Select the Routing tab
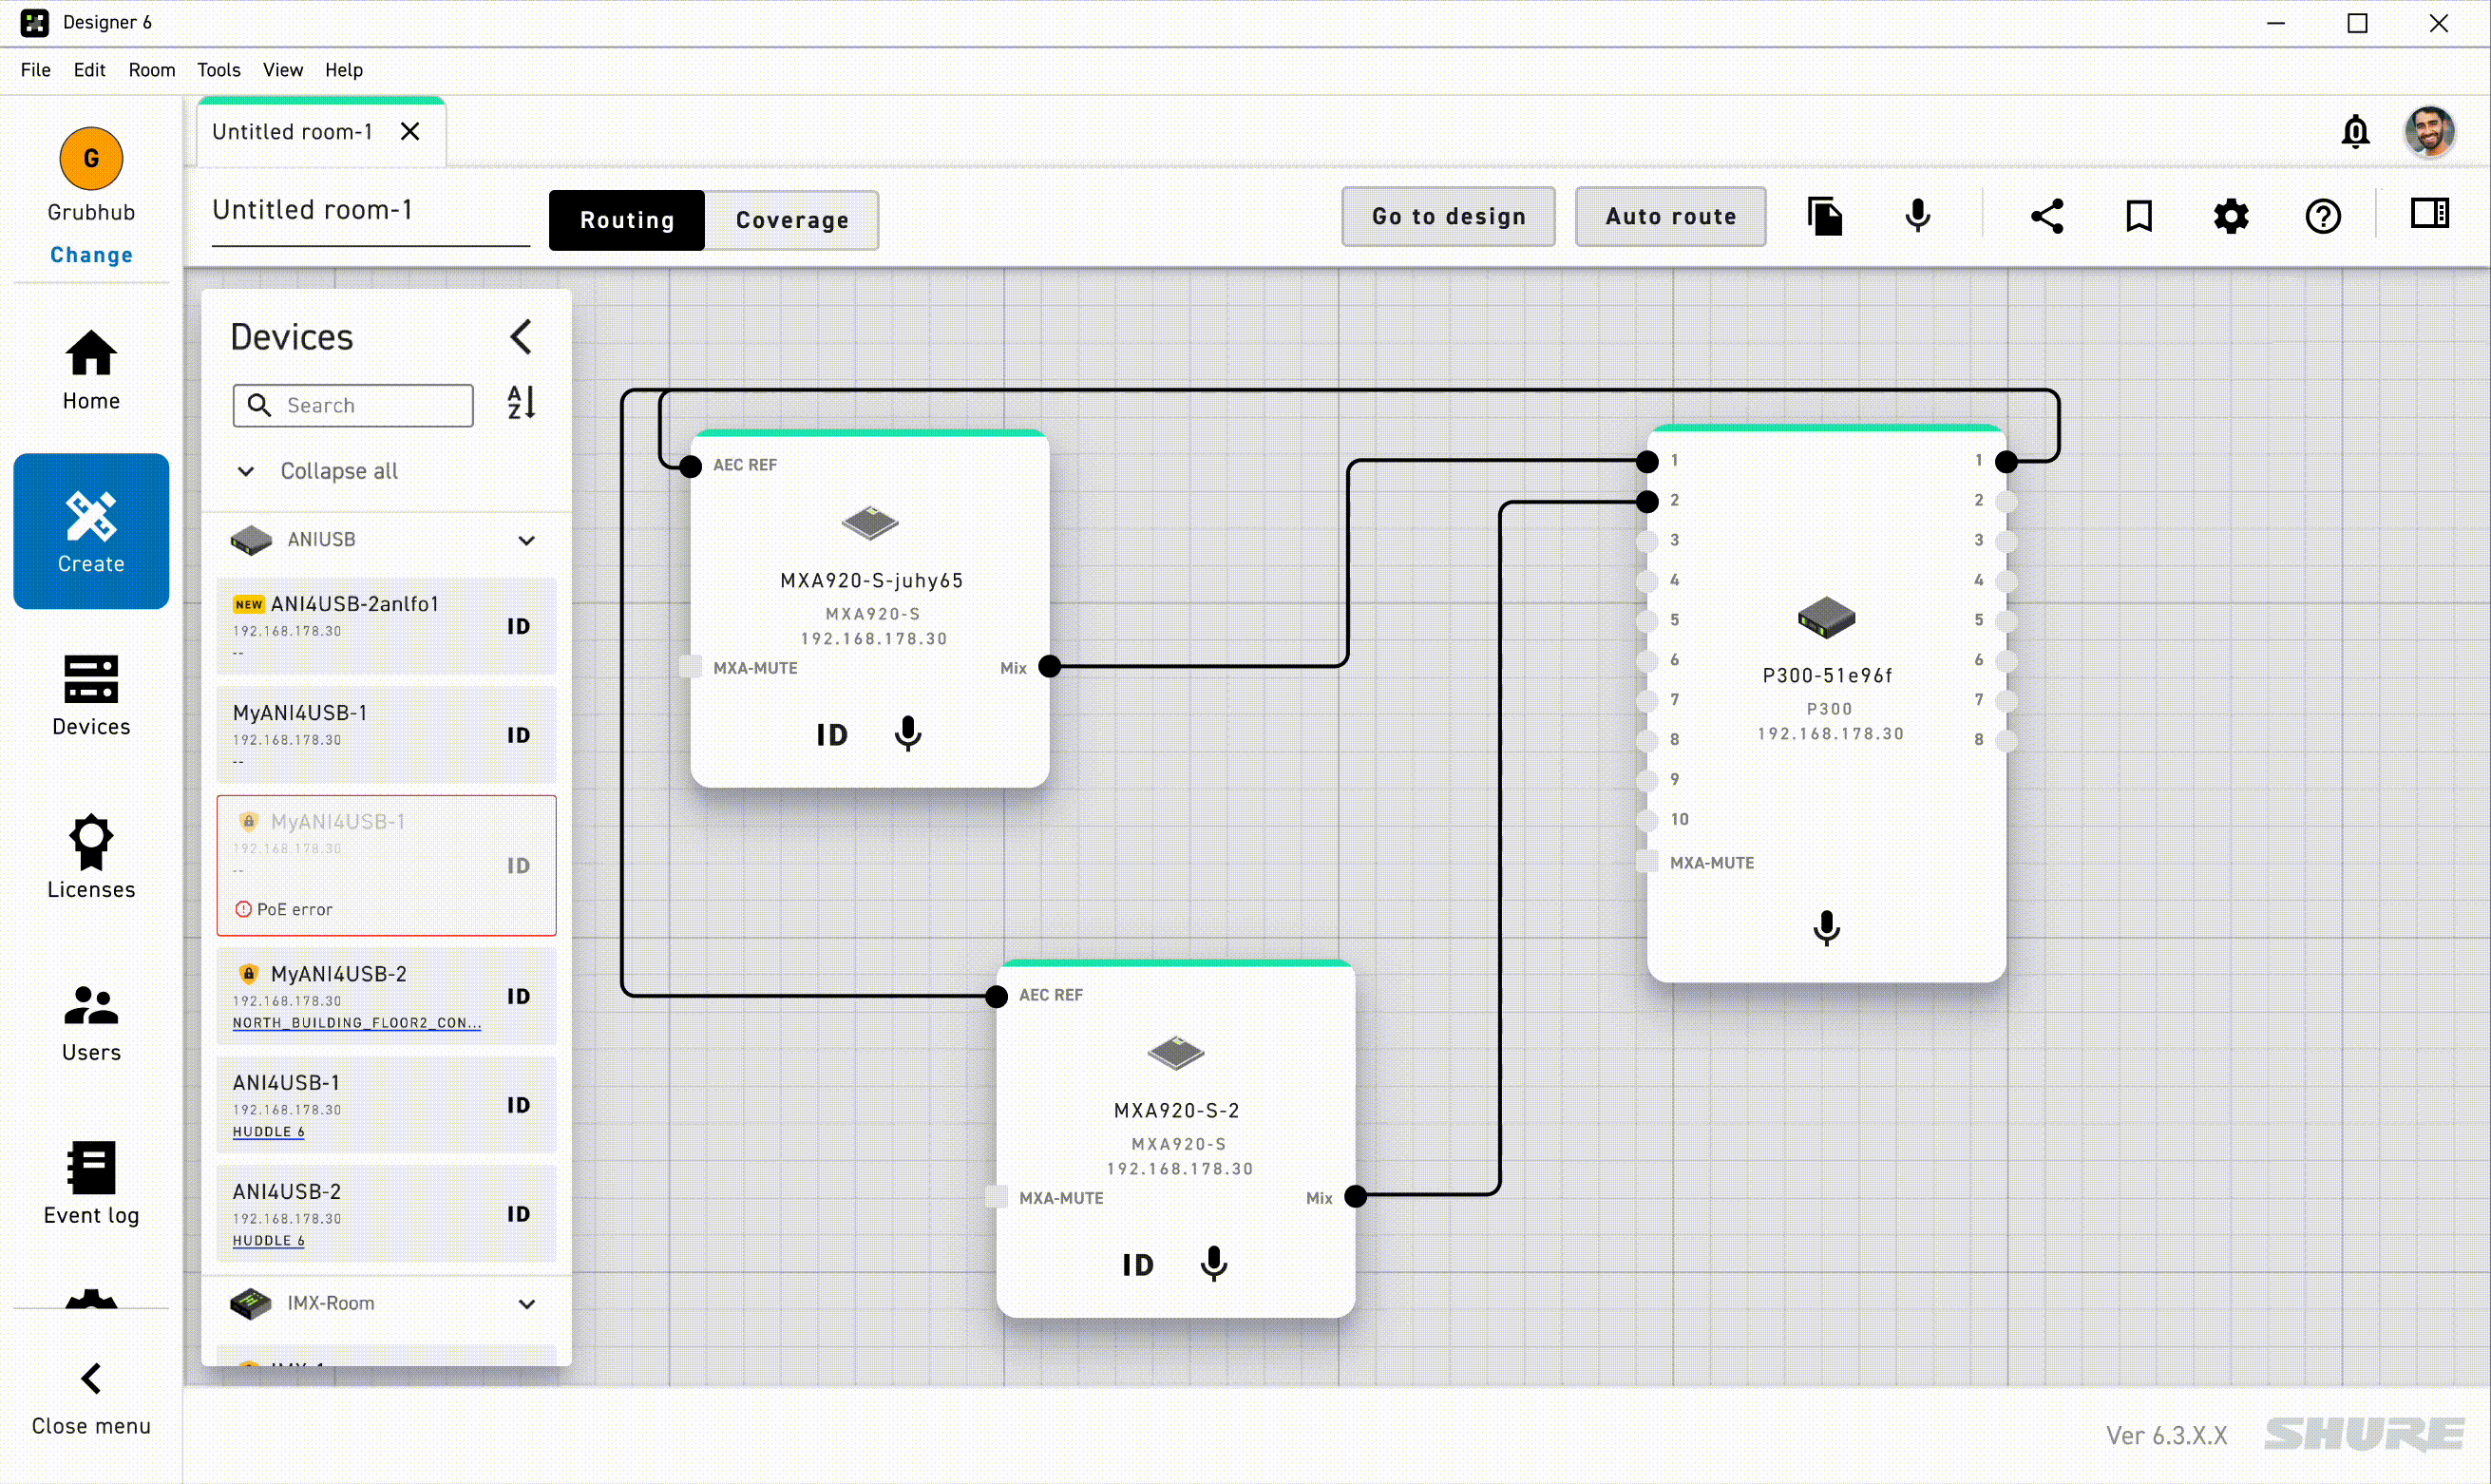The width and height of the screenshot is (2491, 1484). pos(627,220)
